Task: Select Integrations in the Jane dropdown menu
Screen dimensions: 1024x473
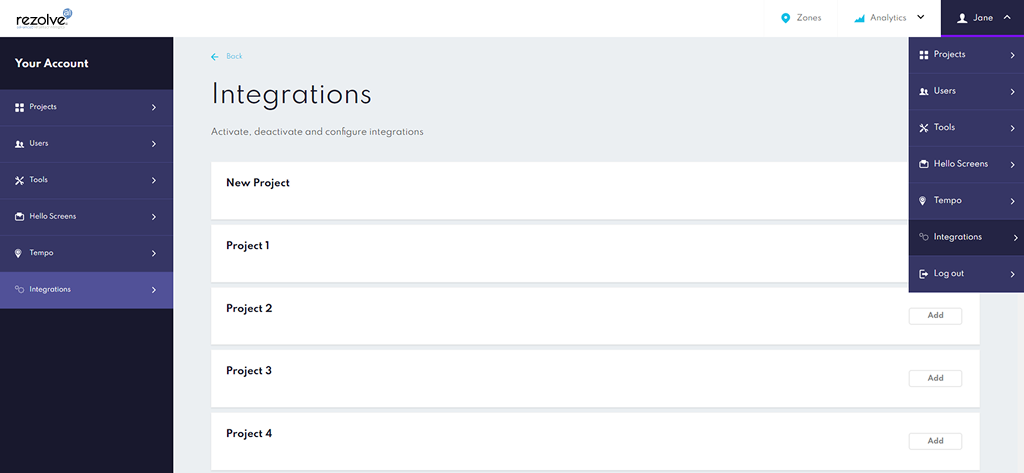Action: pos(958,237)
